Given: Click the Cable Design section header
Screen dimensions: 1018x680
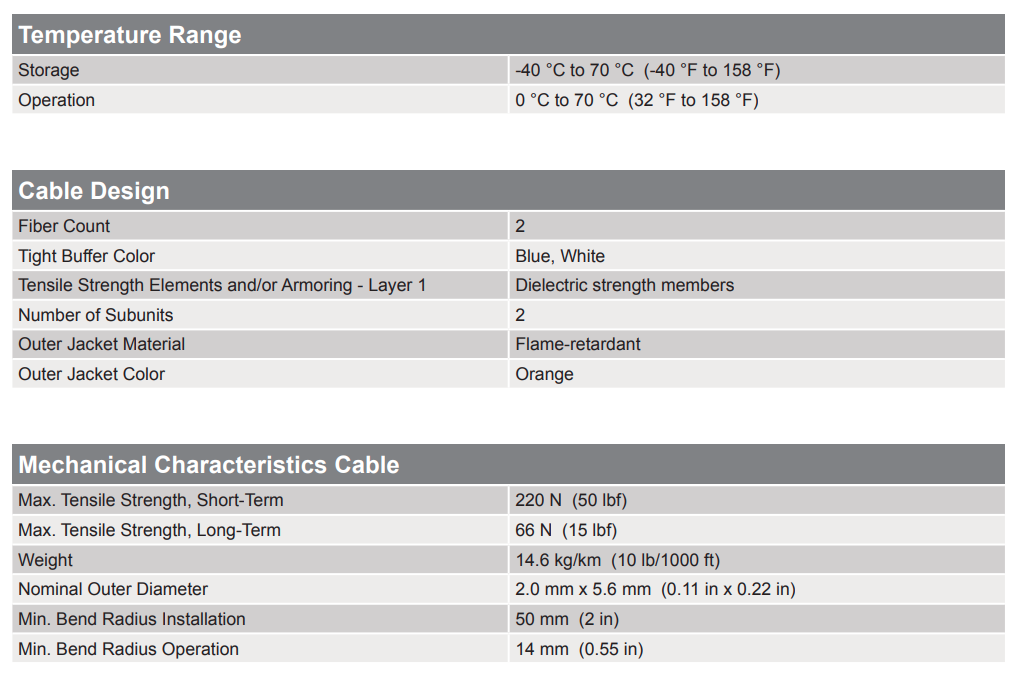Looking at the screenshot, I should point(94,191).
